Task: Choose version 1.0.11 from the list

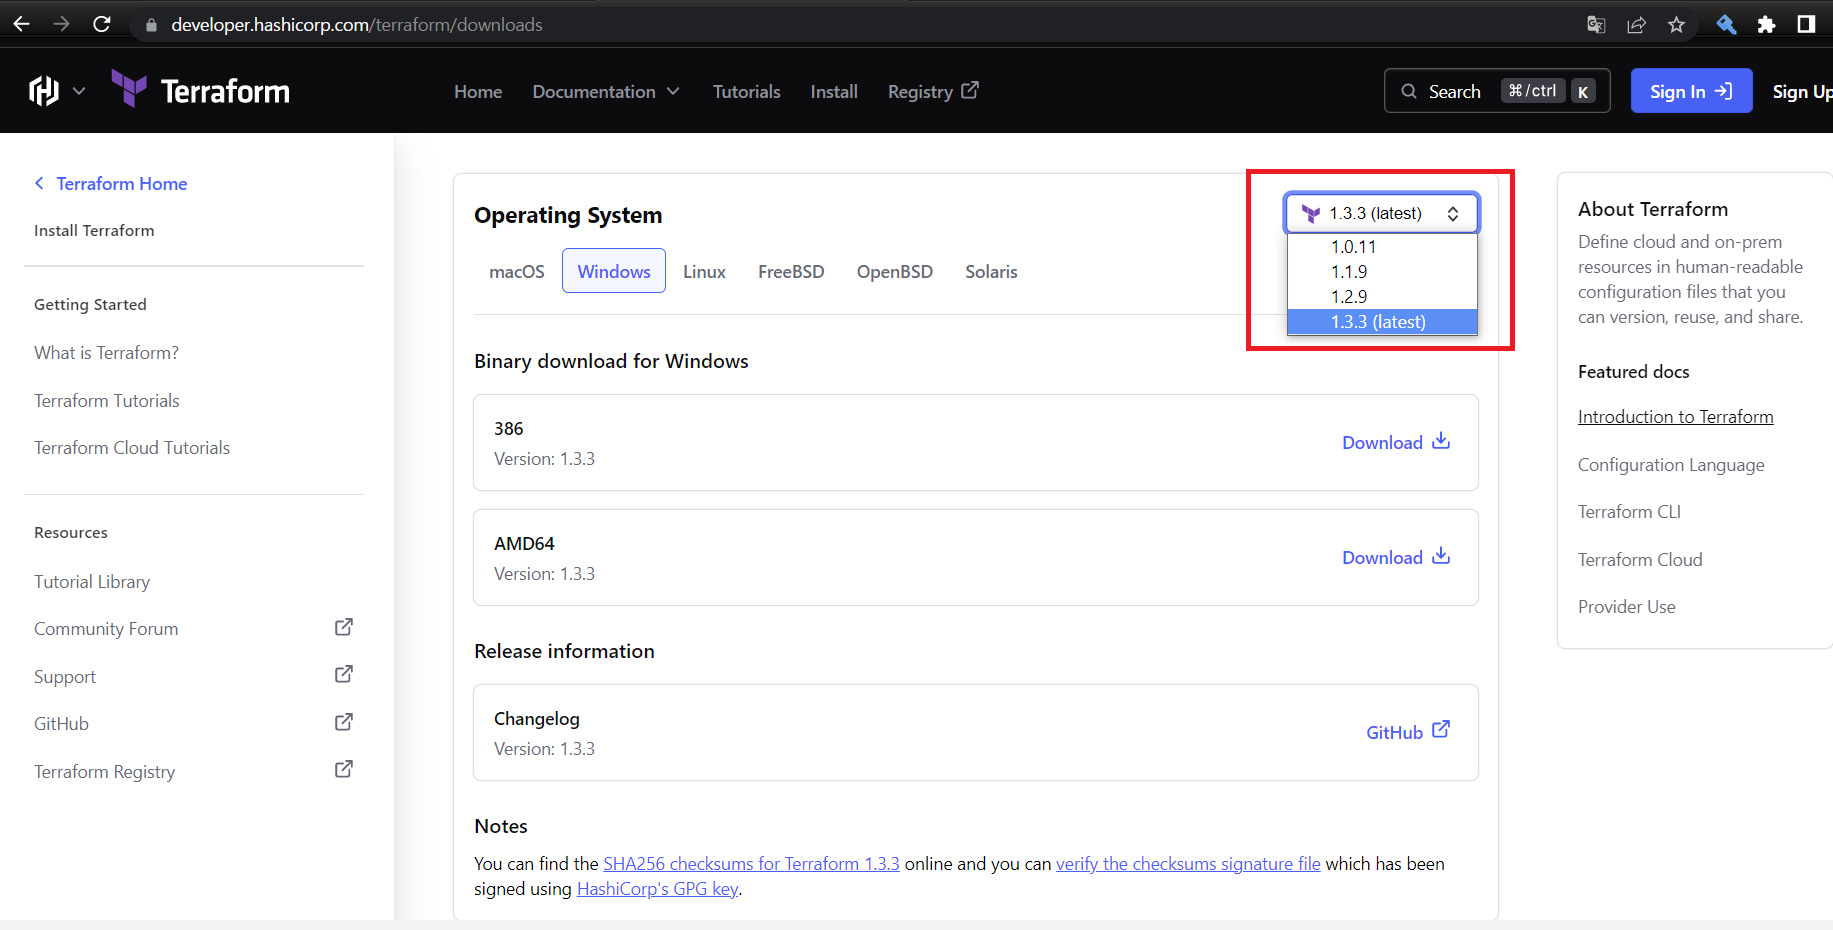Action: click(x=1381, y=246)
